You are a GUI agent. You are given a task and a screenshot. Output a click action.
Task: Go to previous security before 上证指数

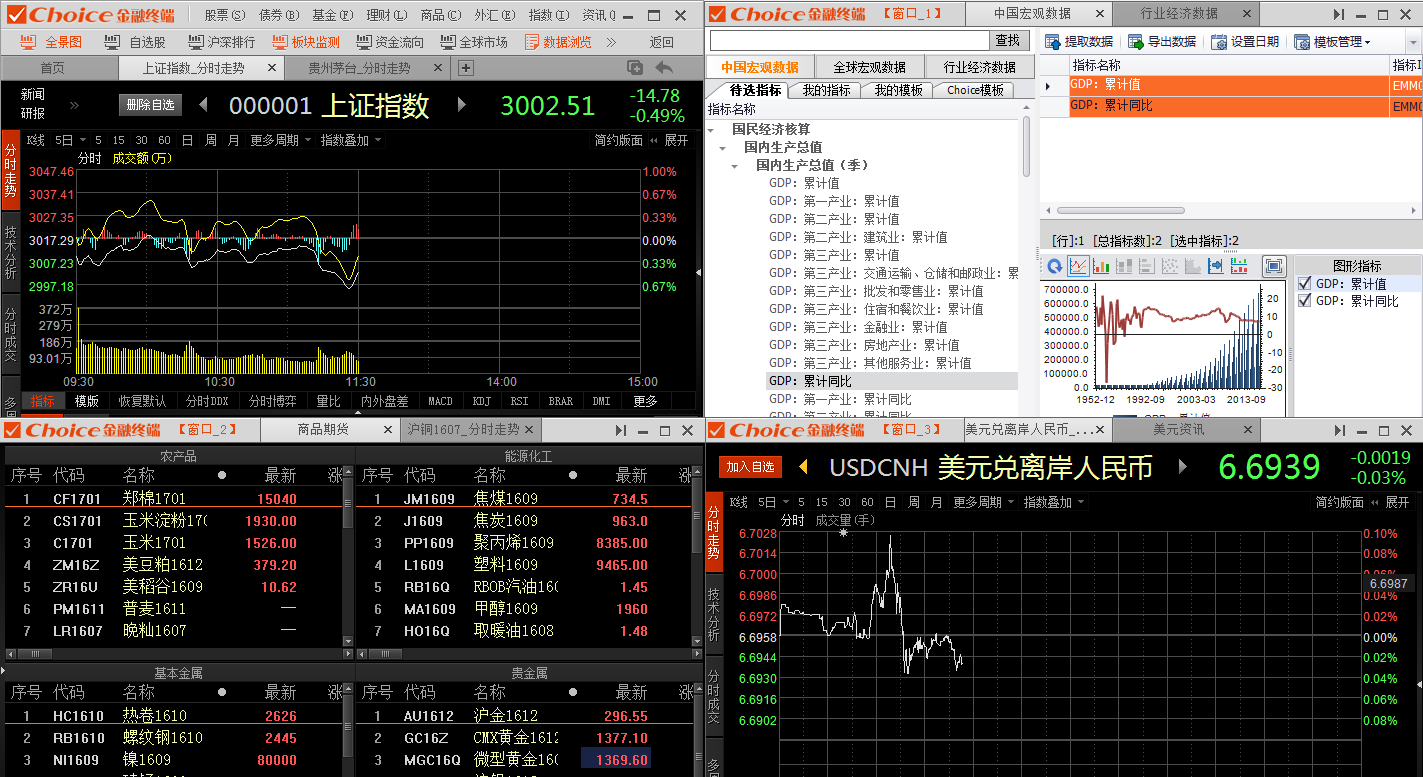[x=204, y=105]
